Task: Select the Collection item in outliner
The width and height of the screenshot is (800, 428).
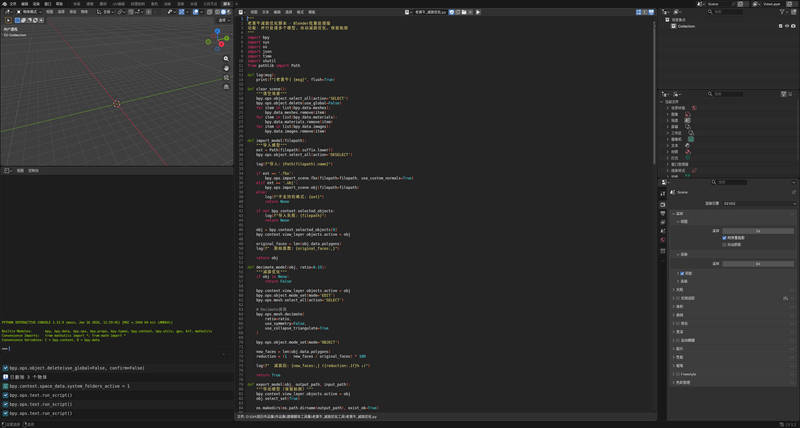Action: point(686,26)
